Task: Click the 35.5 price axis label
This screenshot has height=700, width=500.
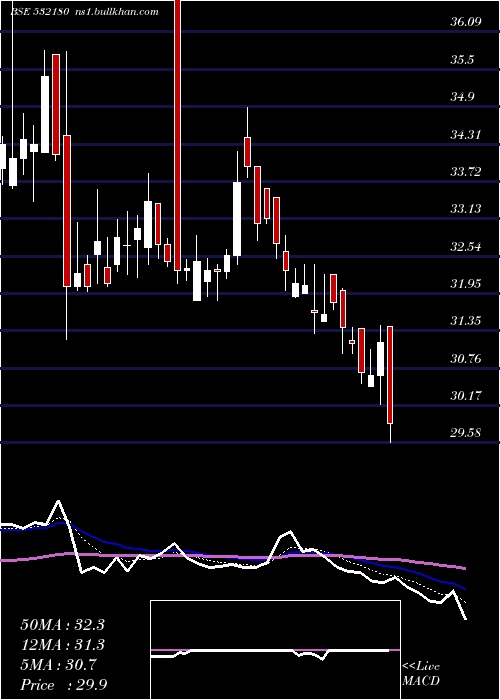Action: point(462,59)
